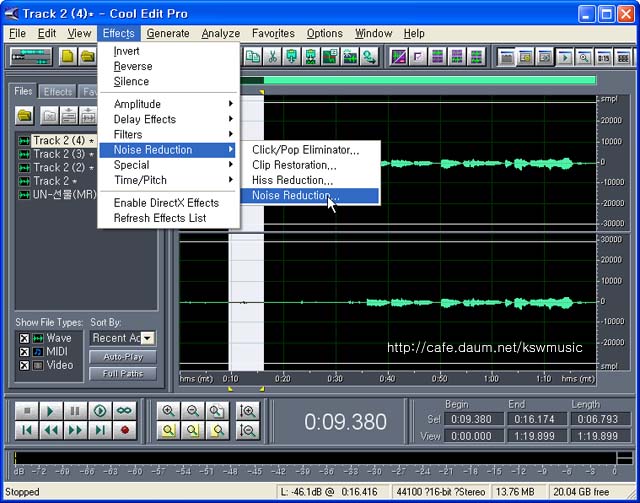640x503 pixels.
Task: Jump to the end with the Go to End button
Action: (100, 430)
